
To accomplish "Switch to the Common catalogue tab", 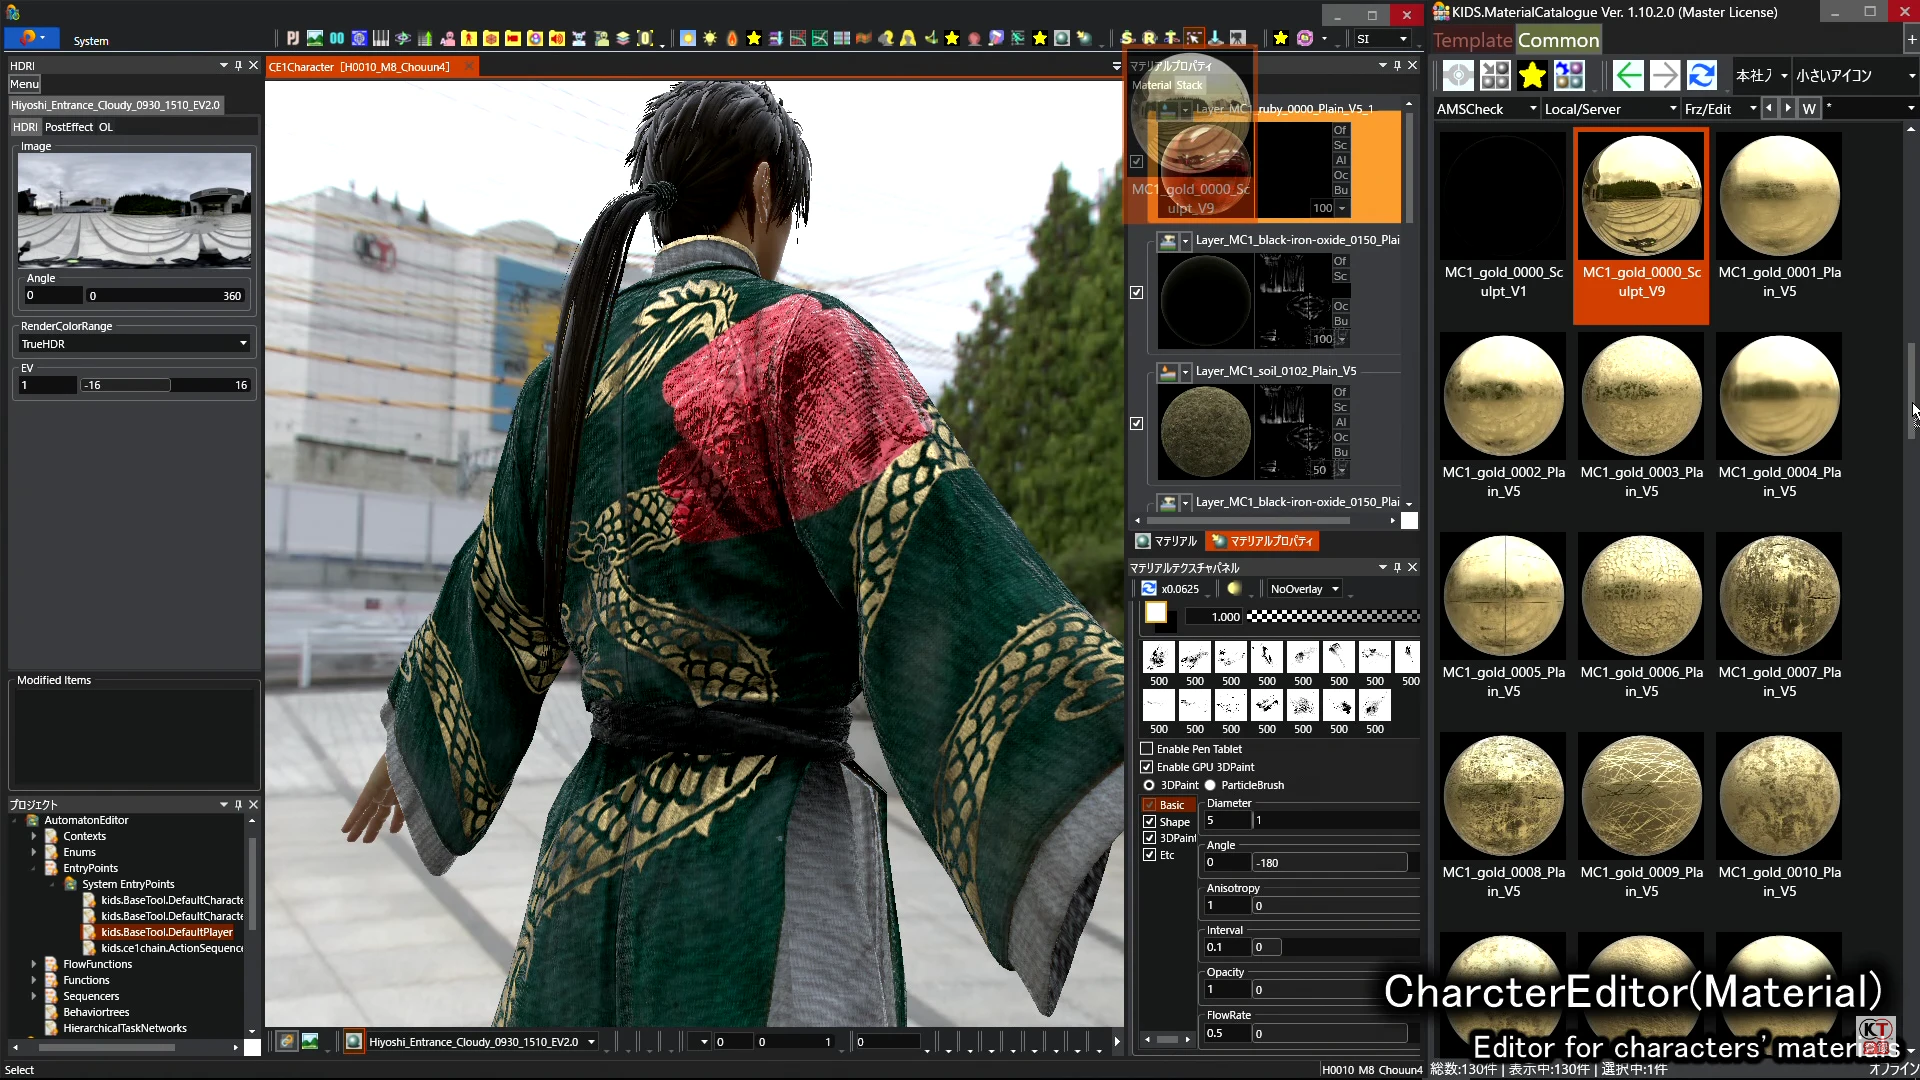I will pyautogui.click(x=1558, y=41).
